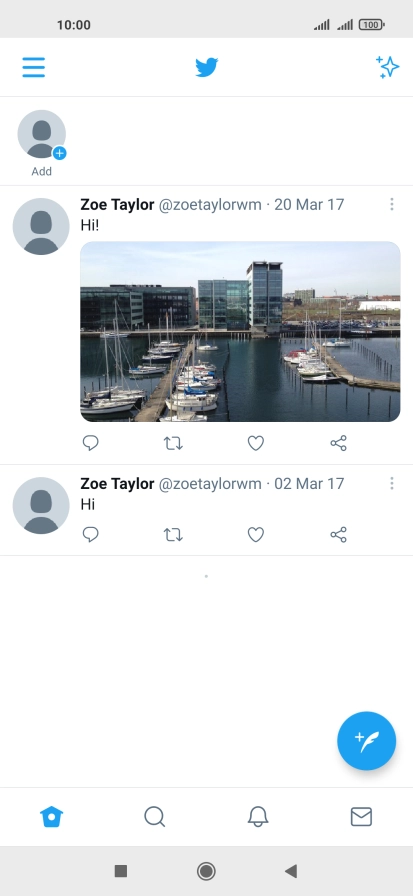Retweet the 02 Mar 17 "Hi" tweet
This screenshot has height=896, width=413.
[173, 534]
